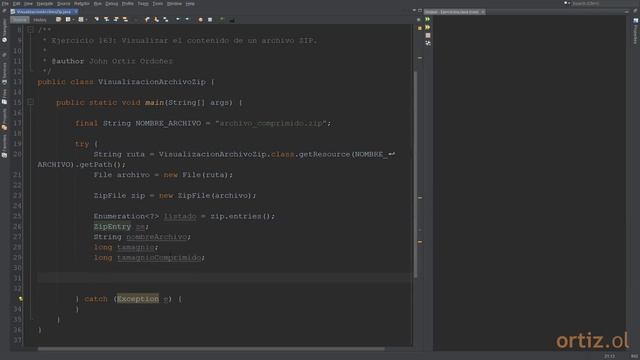Open the Source menu
Image resolution: width=640 pixels, height=360 pixels.
point(64,4)
